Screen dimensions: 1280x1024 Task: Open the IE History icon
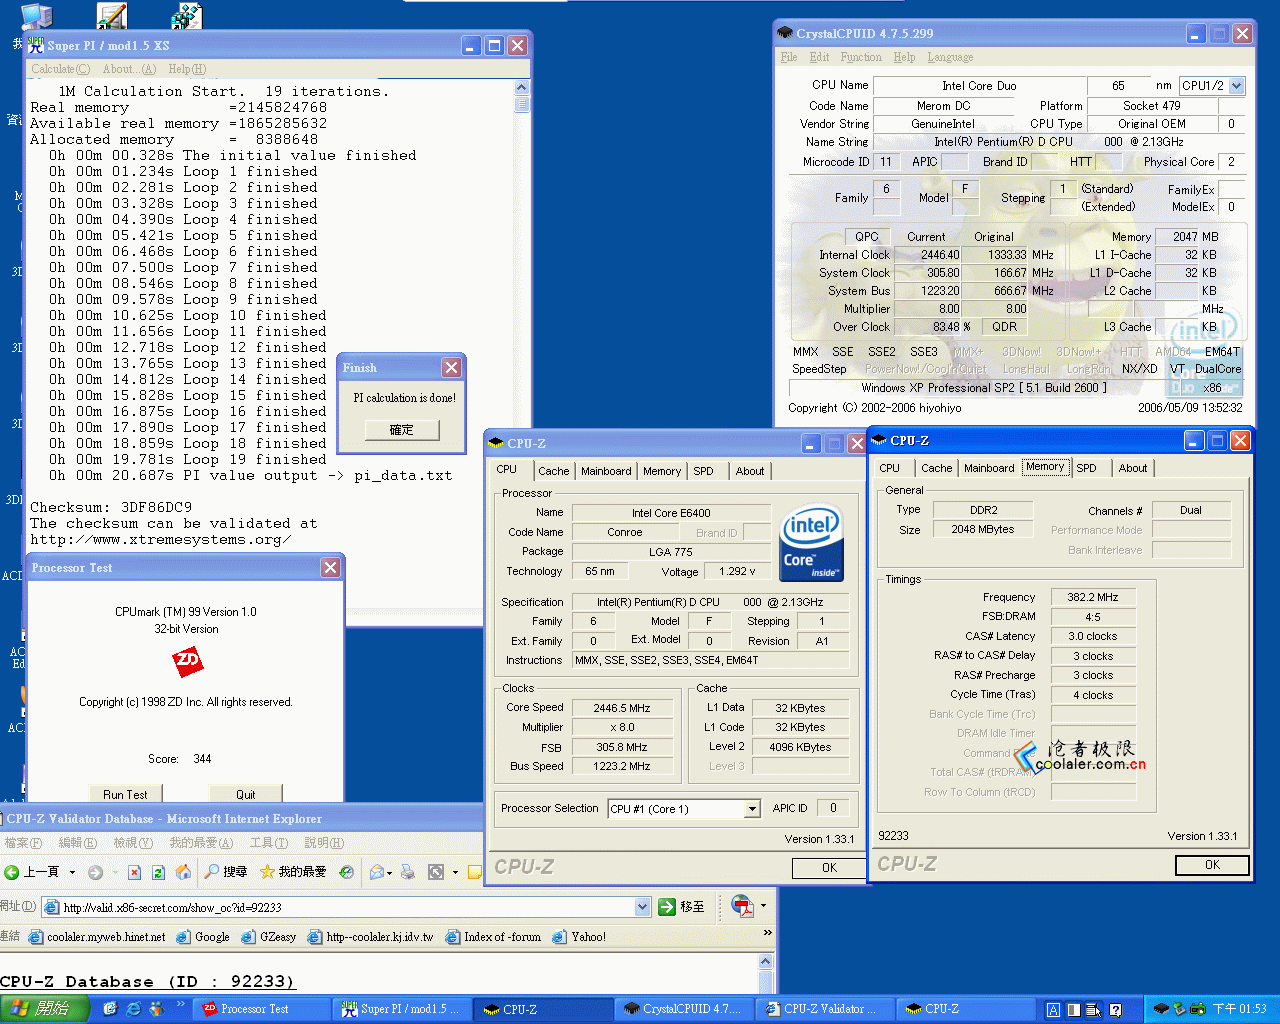click(346, 872)
